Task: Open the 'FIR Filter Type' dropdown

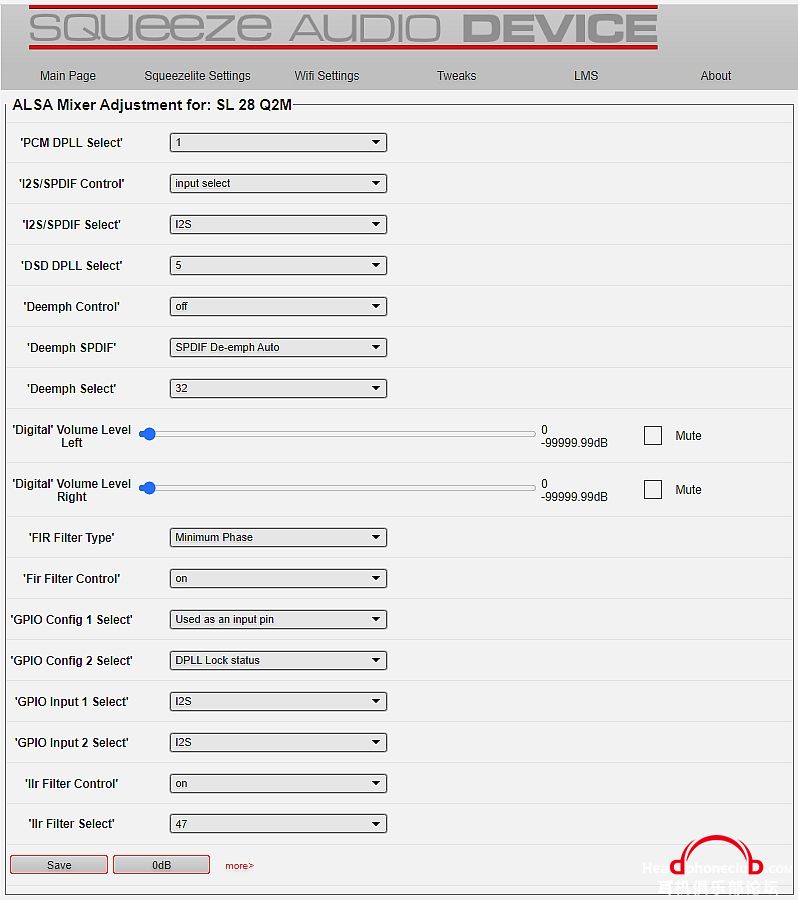Action: [278, 538]
